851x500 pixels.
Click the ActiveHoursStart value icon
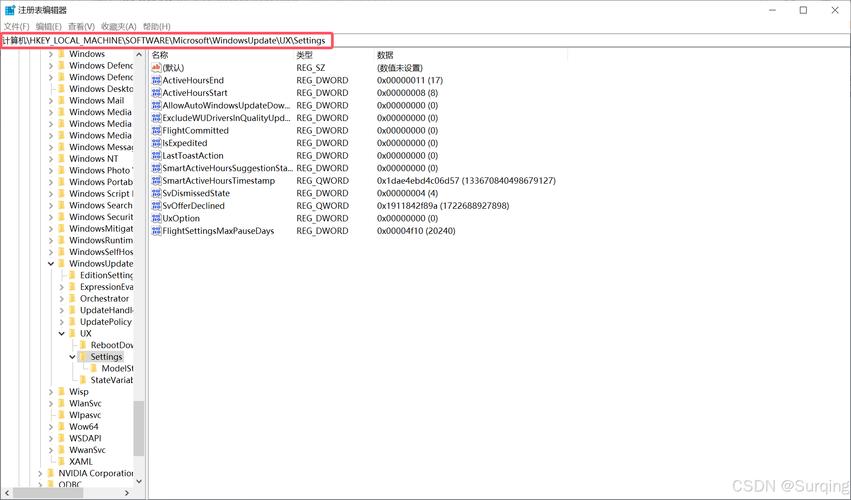point(156,93)
